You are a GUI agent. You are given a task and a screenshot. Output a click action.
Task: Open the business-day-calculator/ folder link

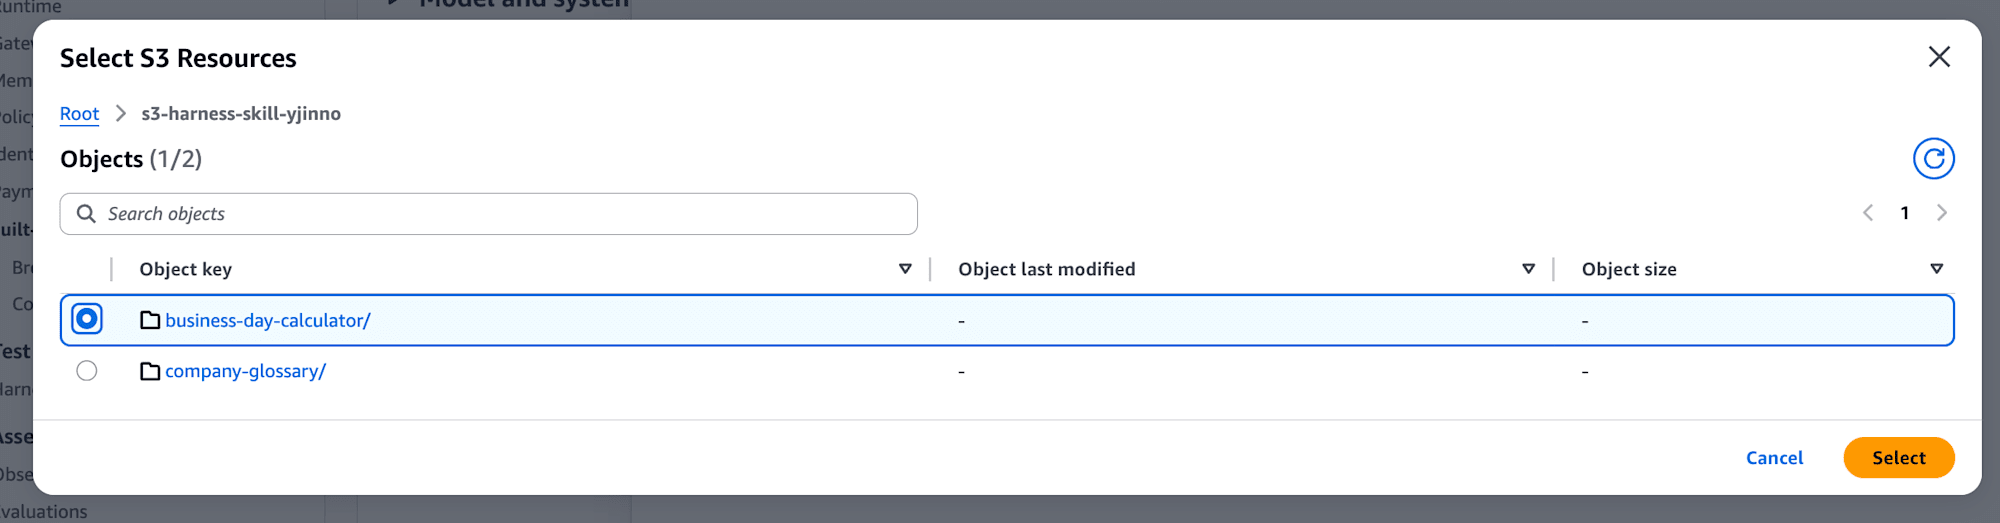pos(268,320)
